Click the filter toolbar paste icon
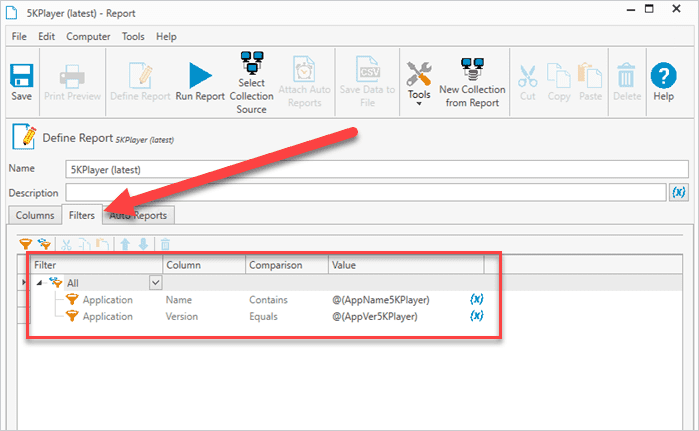The height and width of the screenshot is (431, 699). [103, 244]
